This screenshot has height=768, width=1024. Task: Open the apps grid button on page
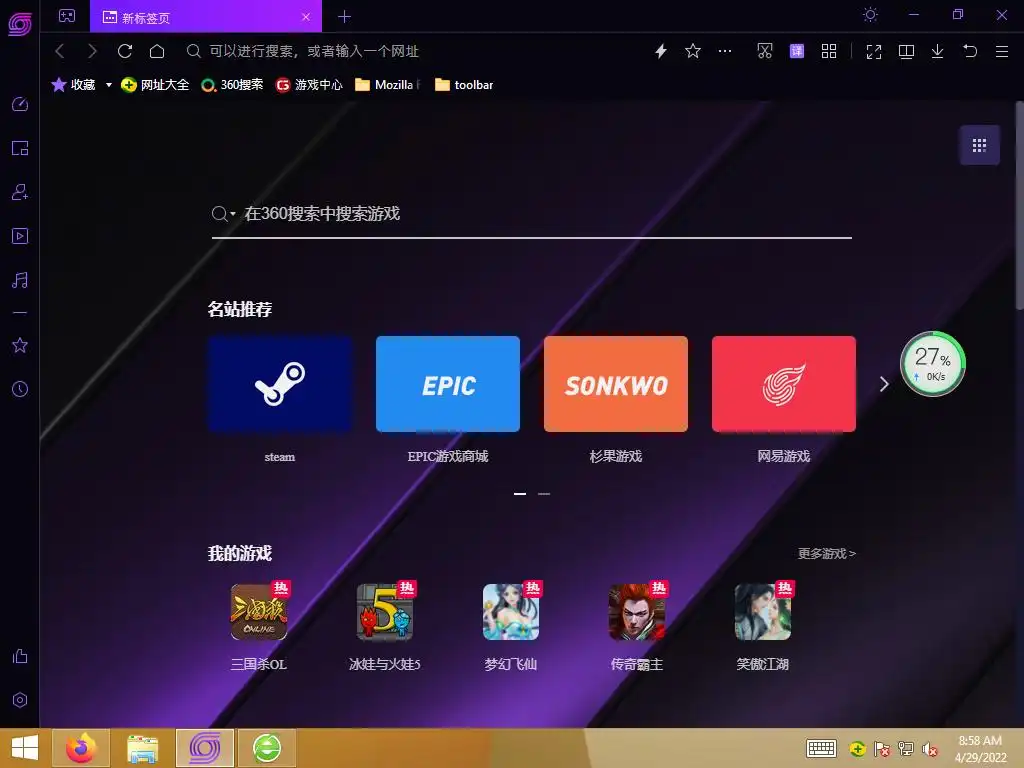click(x=979, y=145)
